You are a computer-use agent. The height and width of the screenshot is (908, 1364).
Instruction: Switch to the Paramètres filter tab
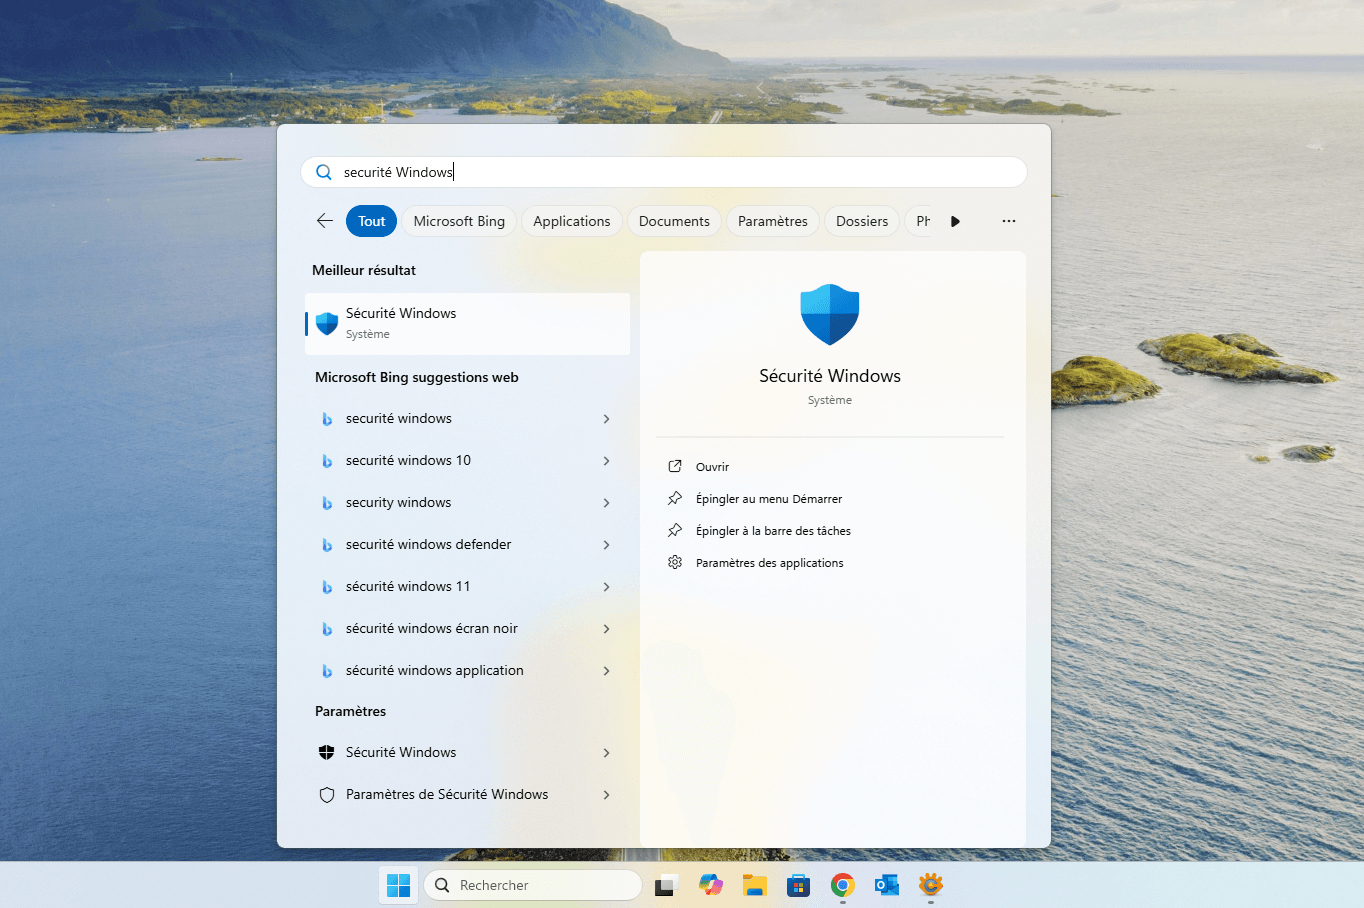tap(773, 221)
